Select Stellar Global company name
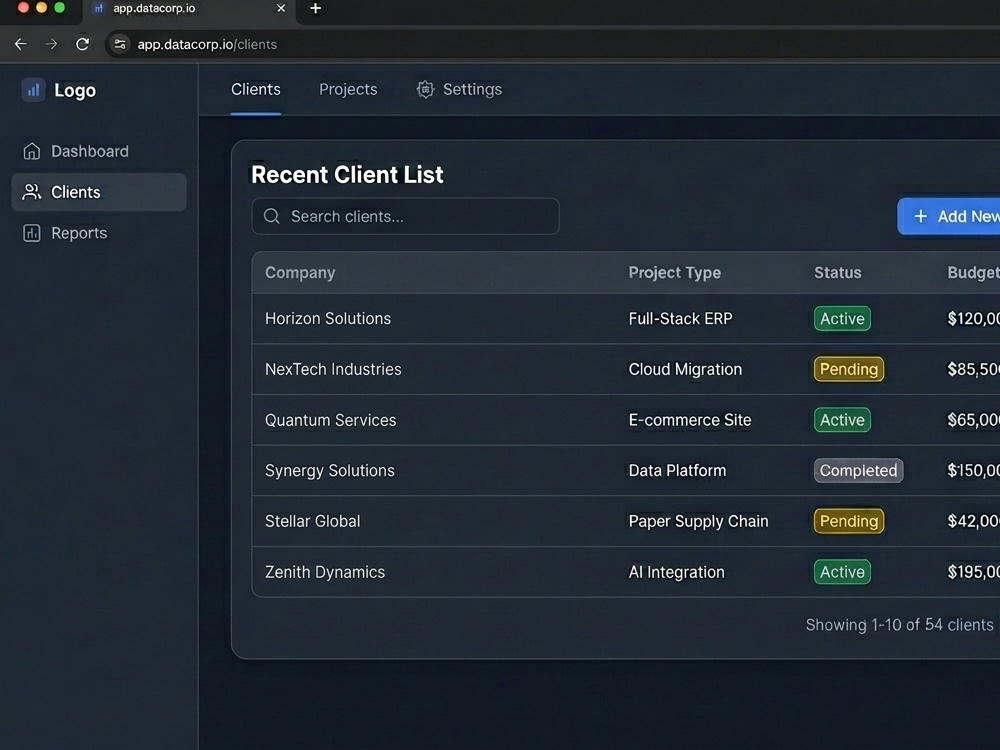Screen dimensions: 1000x750 312,521
